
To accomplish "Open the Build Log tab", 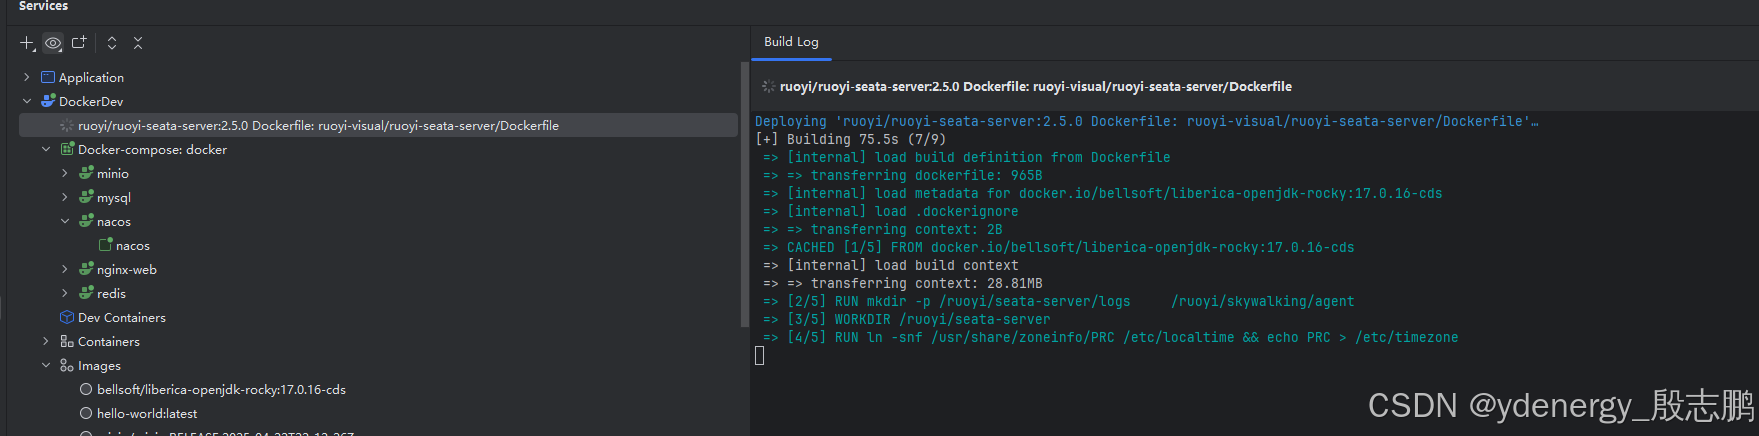I will [x=791, y=42].
